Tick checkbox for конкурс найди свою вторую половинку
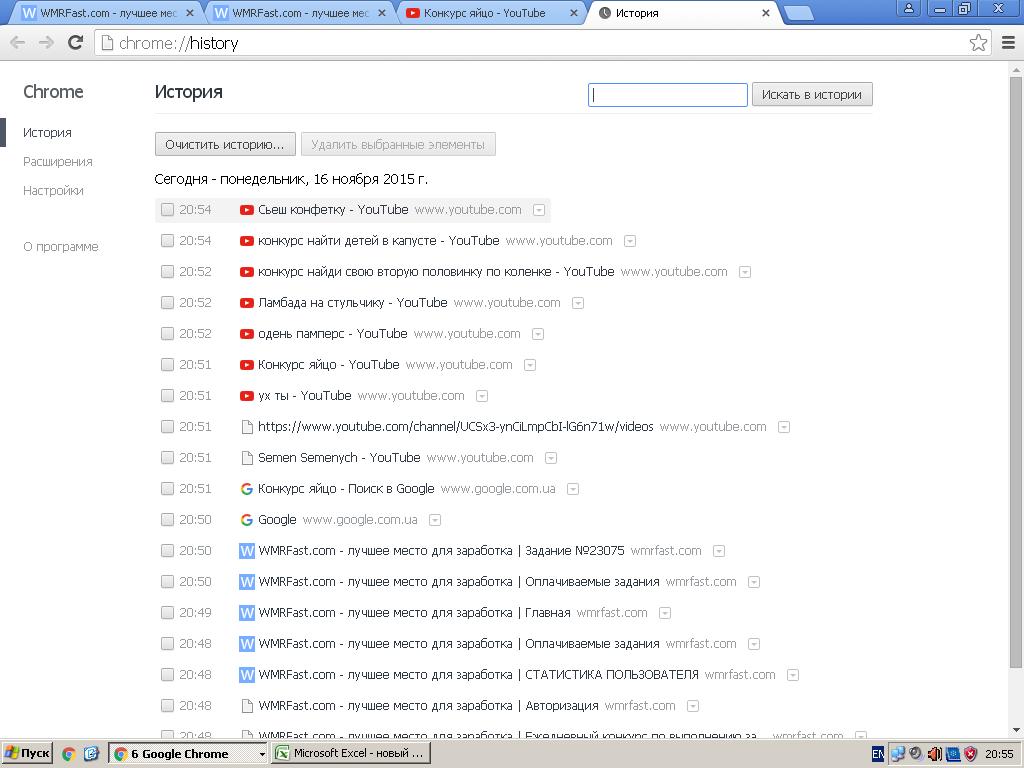Screen dimensions: 1024x768 pyautogui.click(x=167, y=272)
